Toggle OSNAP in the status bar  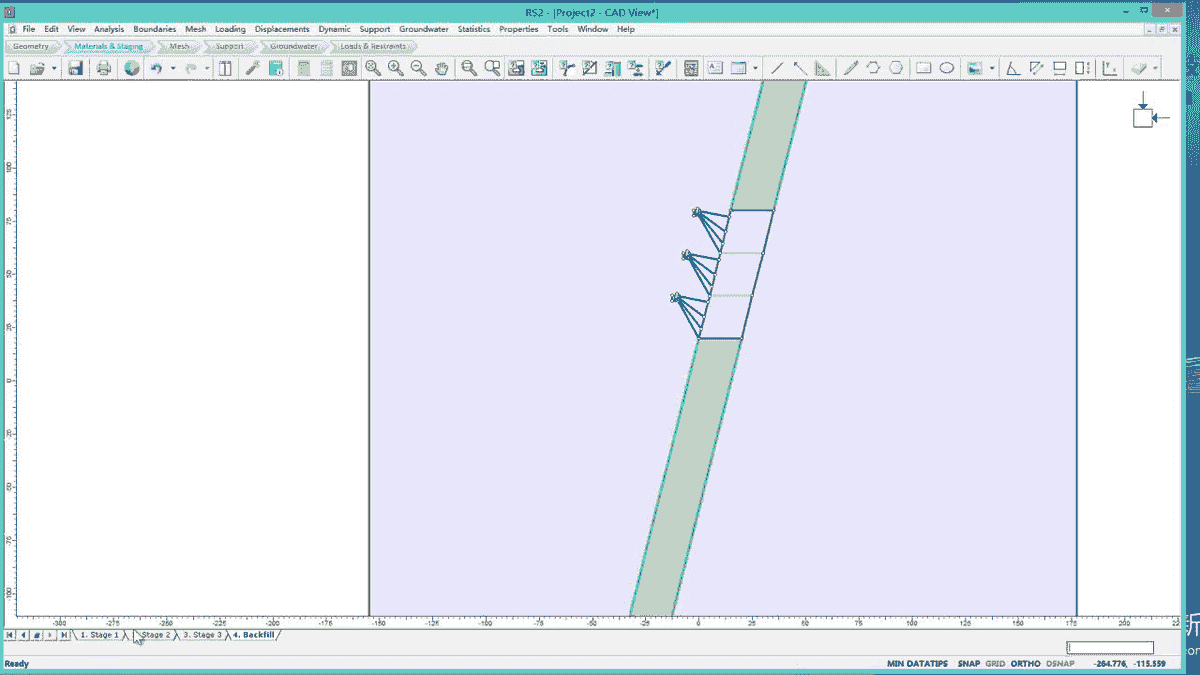pos(1060,664)
